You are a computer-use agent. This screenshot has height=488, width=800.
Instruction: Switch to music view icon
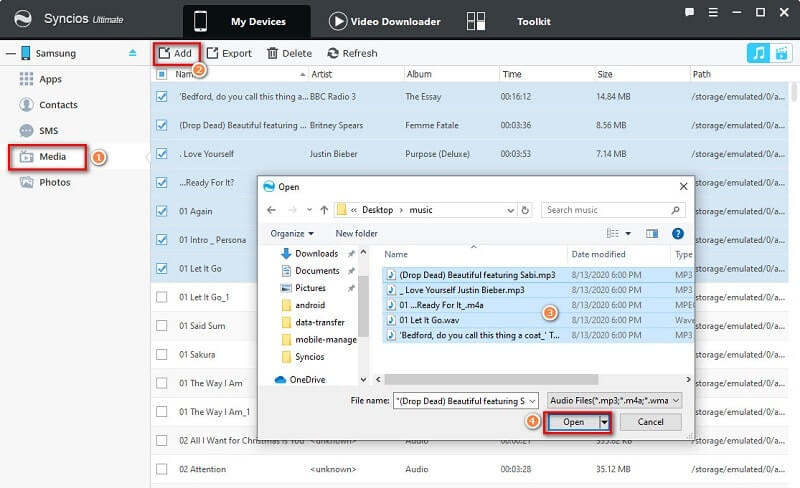pos(759,53)
